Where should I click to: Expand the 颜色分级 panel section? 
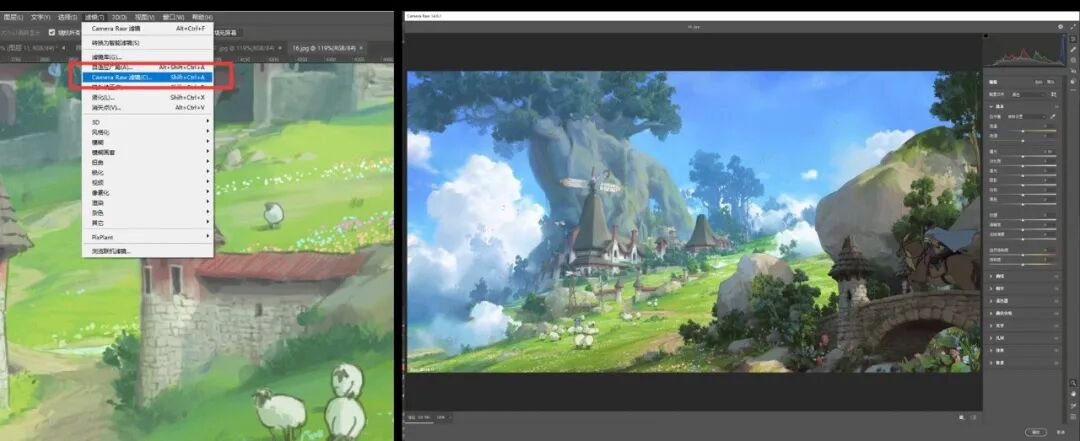[991, 313]
